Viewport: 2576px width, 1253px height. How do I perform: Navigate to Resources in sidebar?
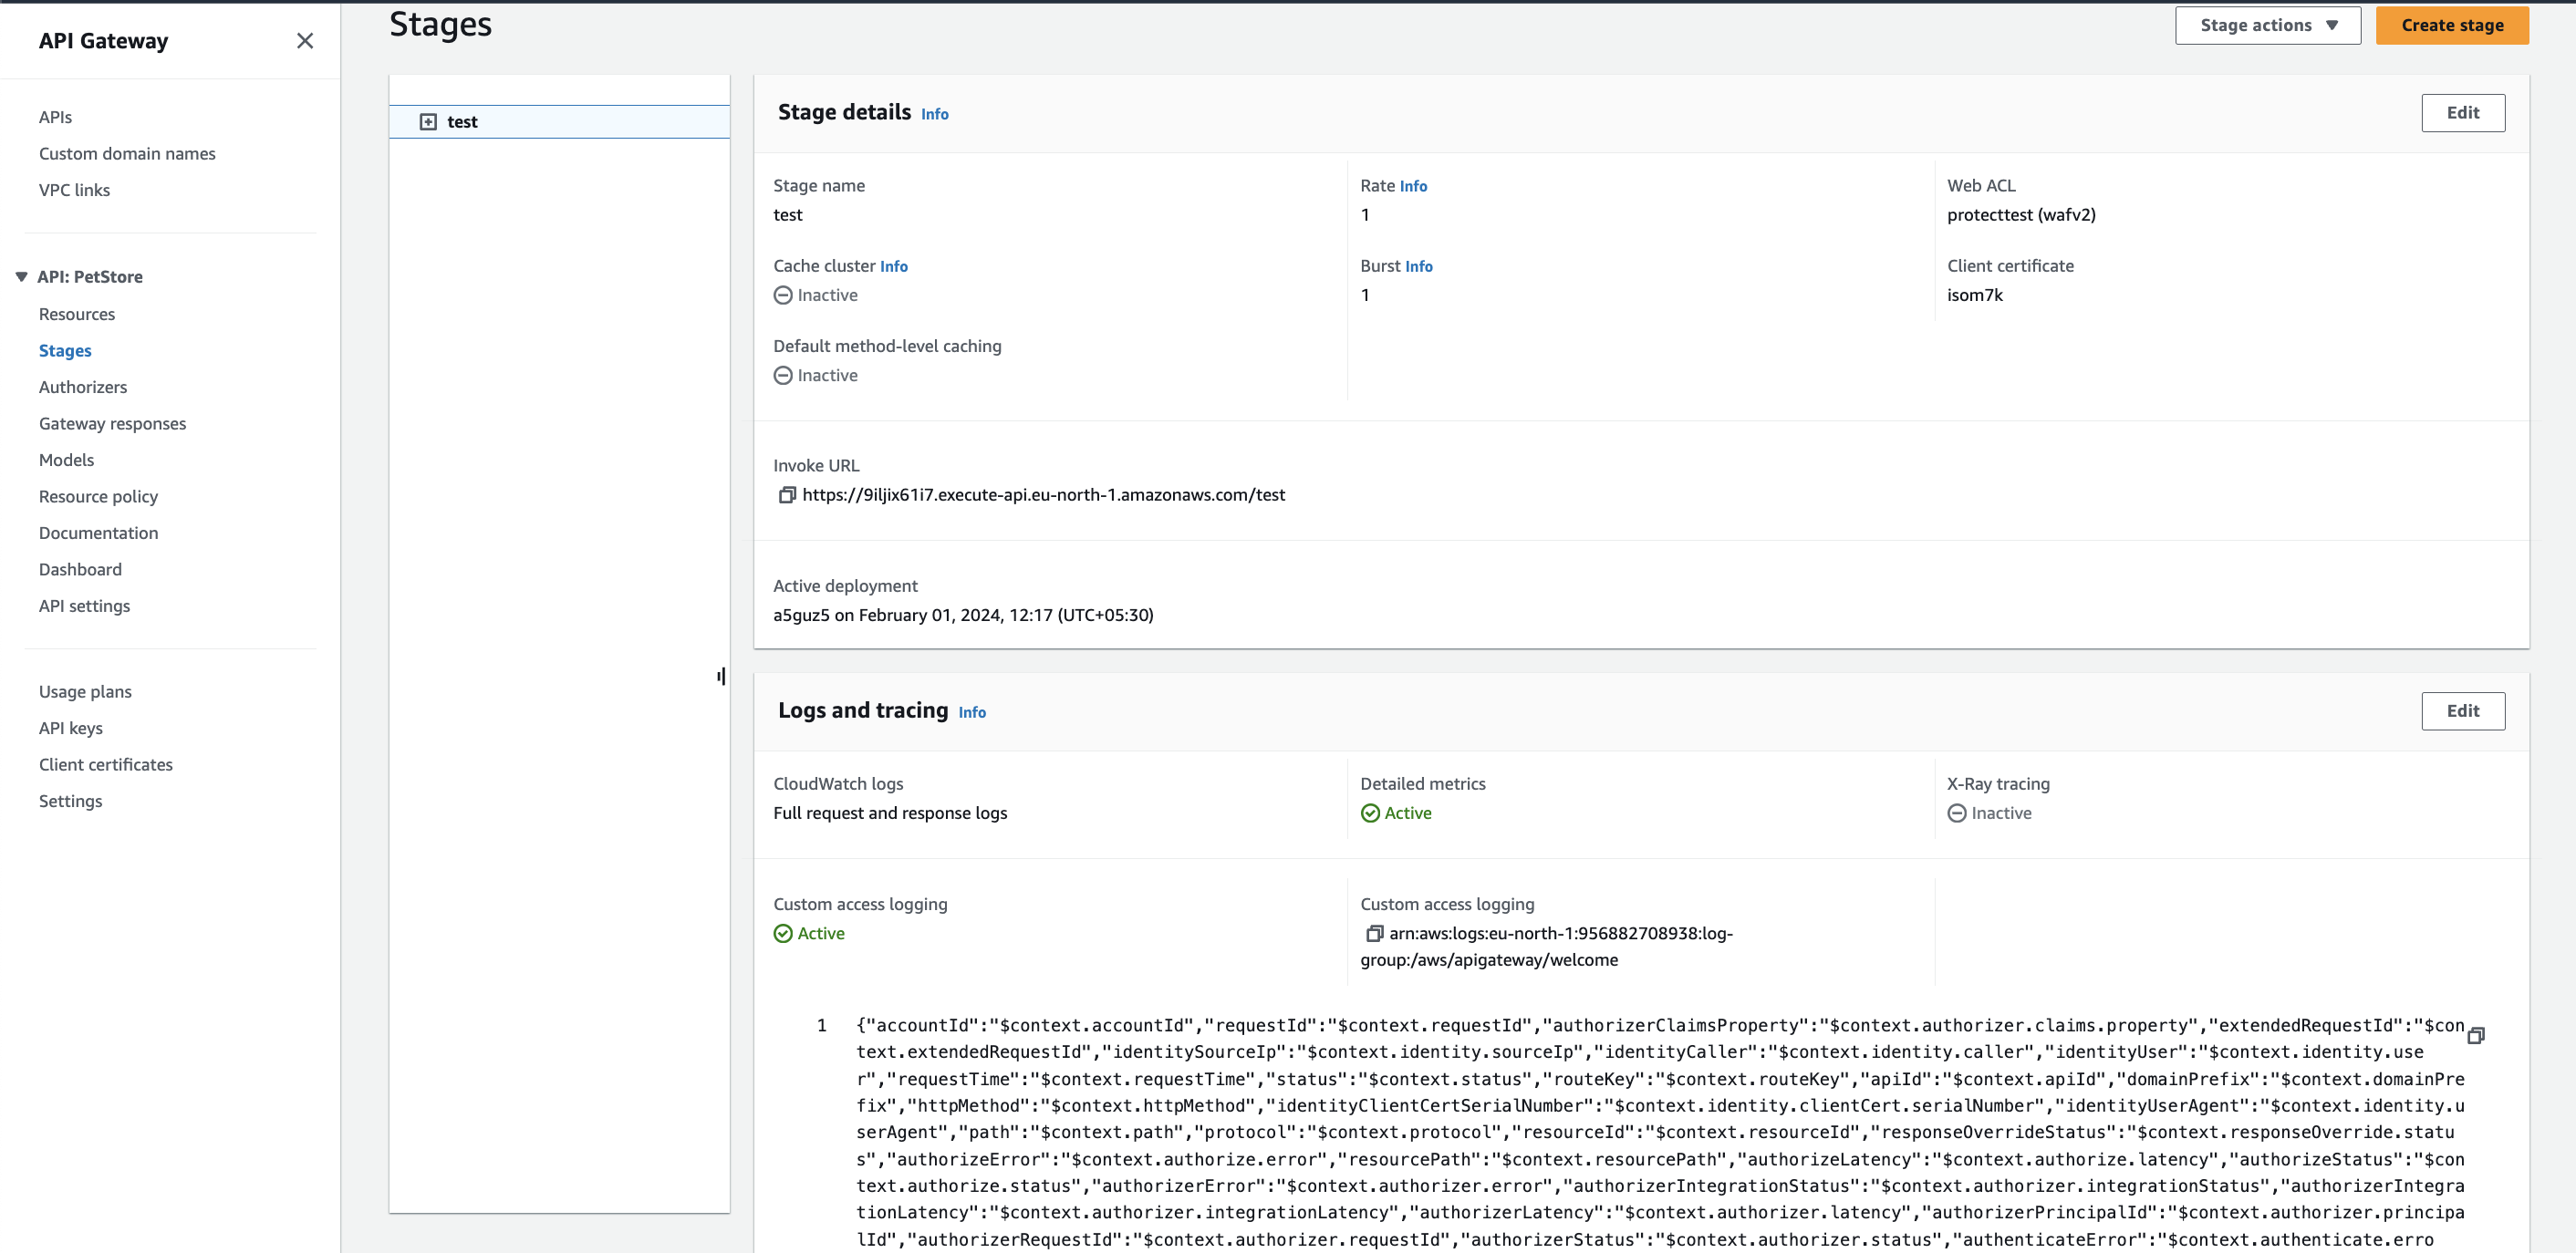(77, 313)
